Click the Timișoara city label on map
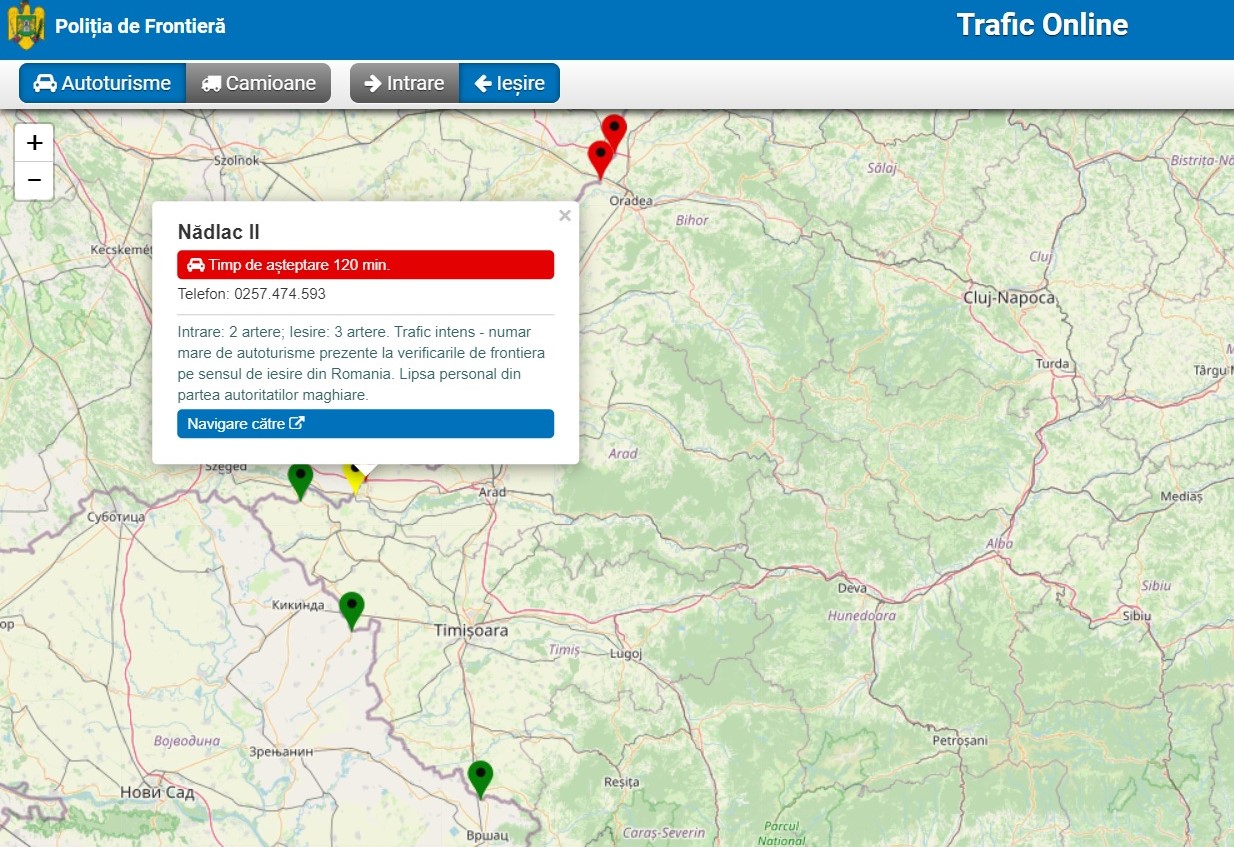 pyautogui.click(x=471, y=631)
